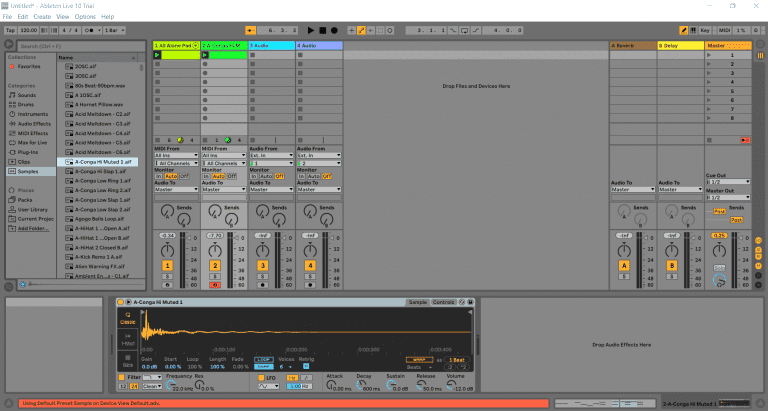Launch the clip in track 1 first slot
768x411 pixels.
click(157, 55)
